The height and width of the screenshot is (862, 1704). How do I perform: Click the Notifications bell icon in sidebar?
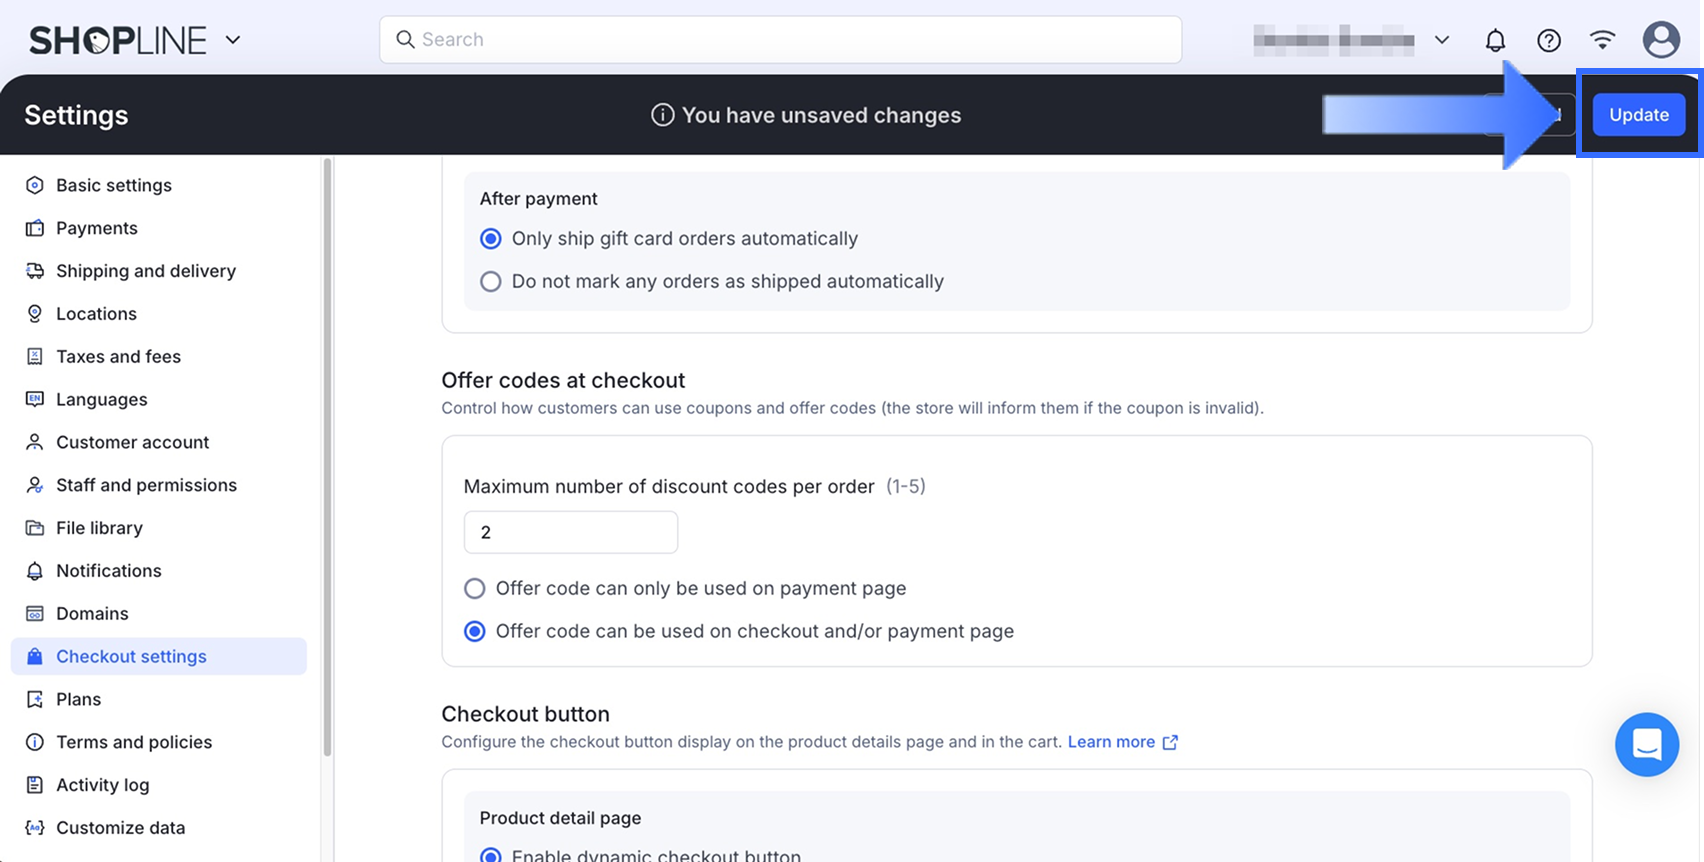35,571
